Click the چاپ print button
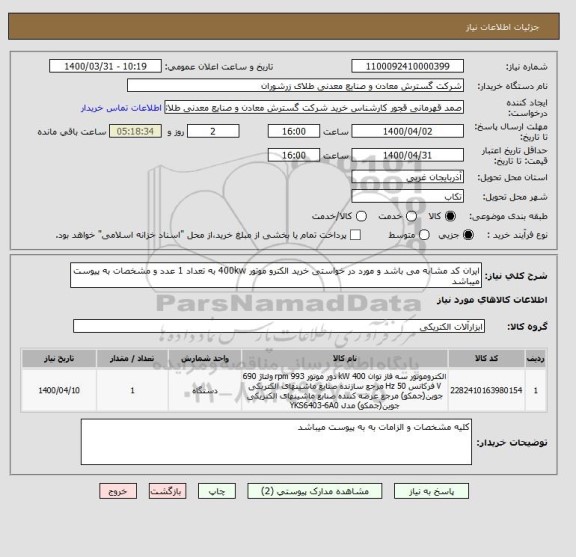 (x=217, y=491)
